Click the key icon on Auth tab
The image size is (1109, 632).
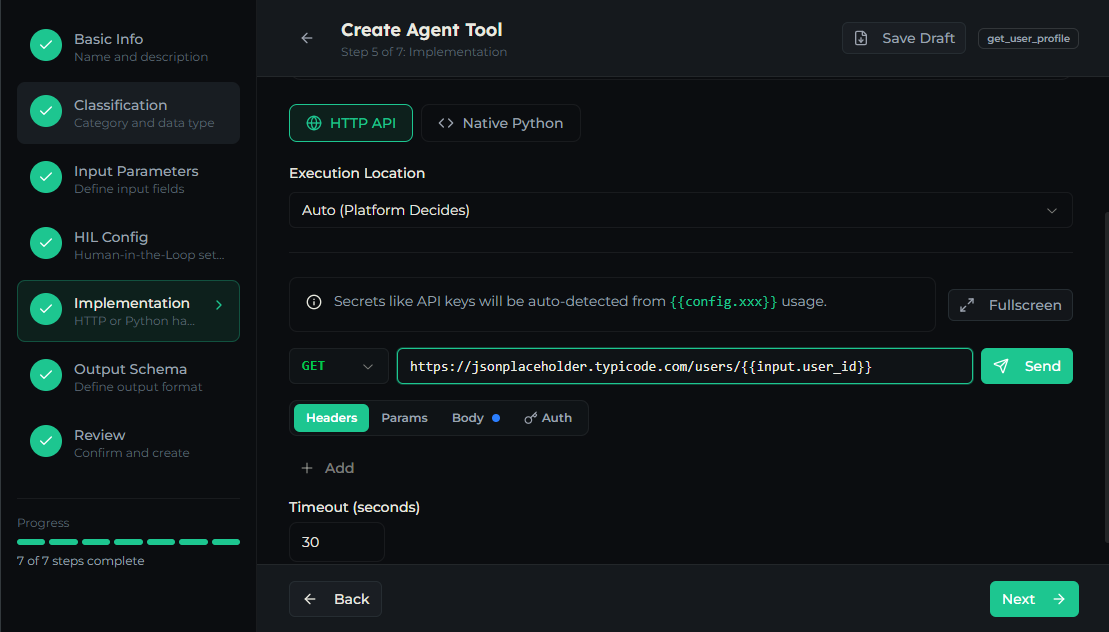click(530, 418)
